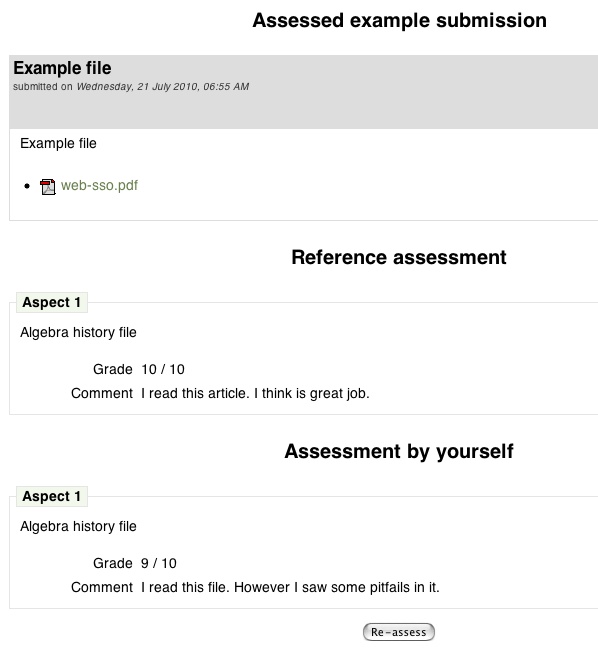Image resolution: width=598 pixels, height=650 pixels.
Task: Click the Example file title
Action: tap(62, 68)
